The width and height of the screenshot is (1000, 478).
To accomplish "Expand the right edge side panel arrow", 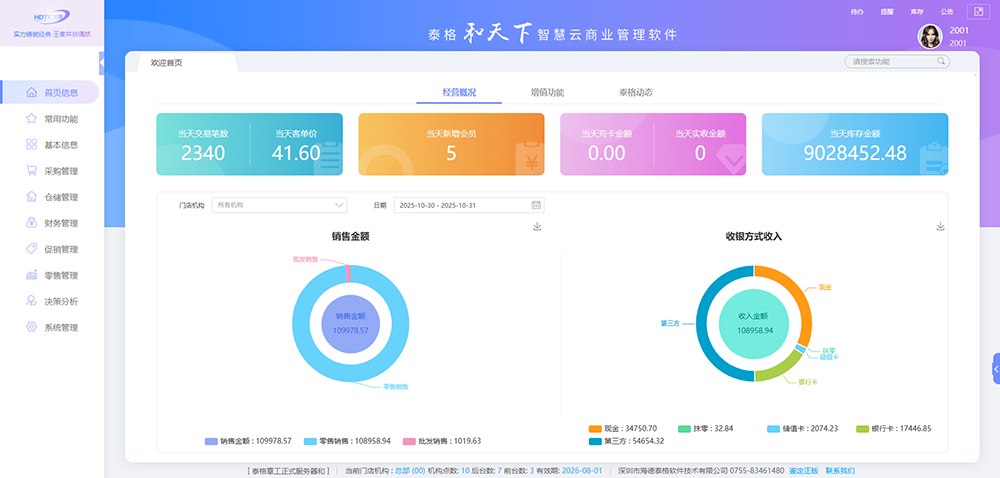I will (995, 368).
